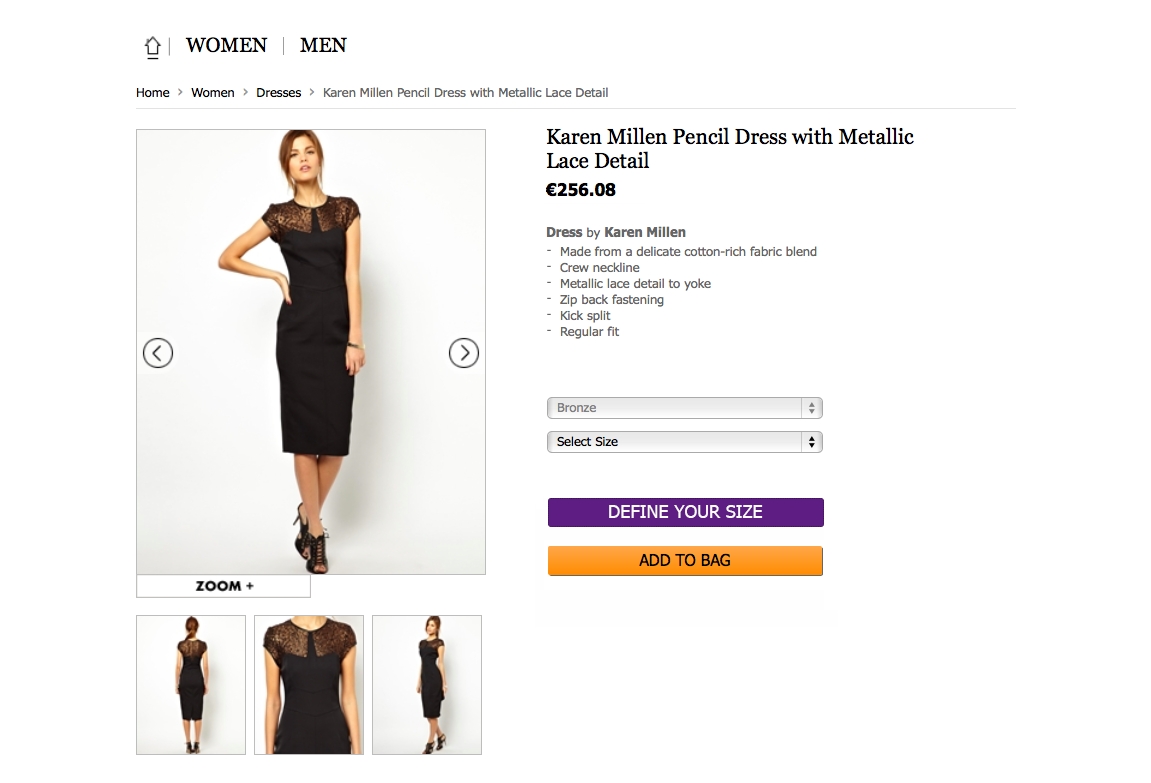Image resolution: width=1151 pixels, height=783 pixels.
Task: Select the side view dress thumbnail
Action: (x=427, y=684)
